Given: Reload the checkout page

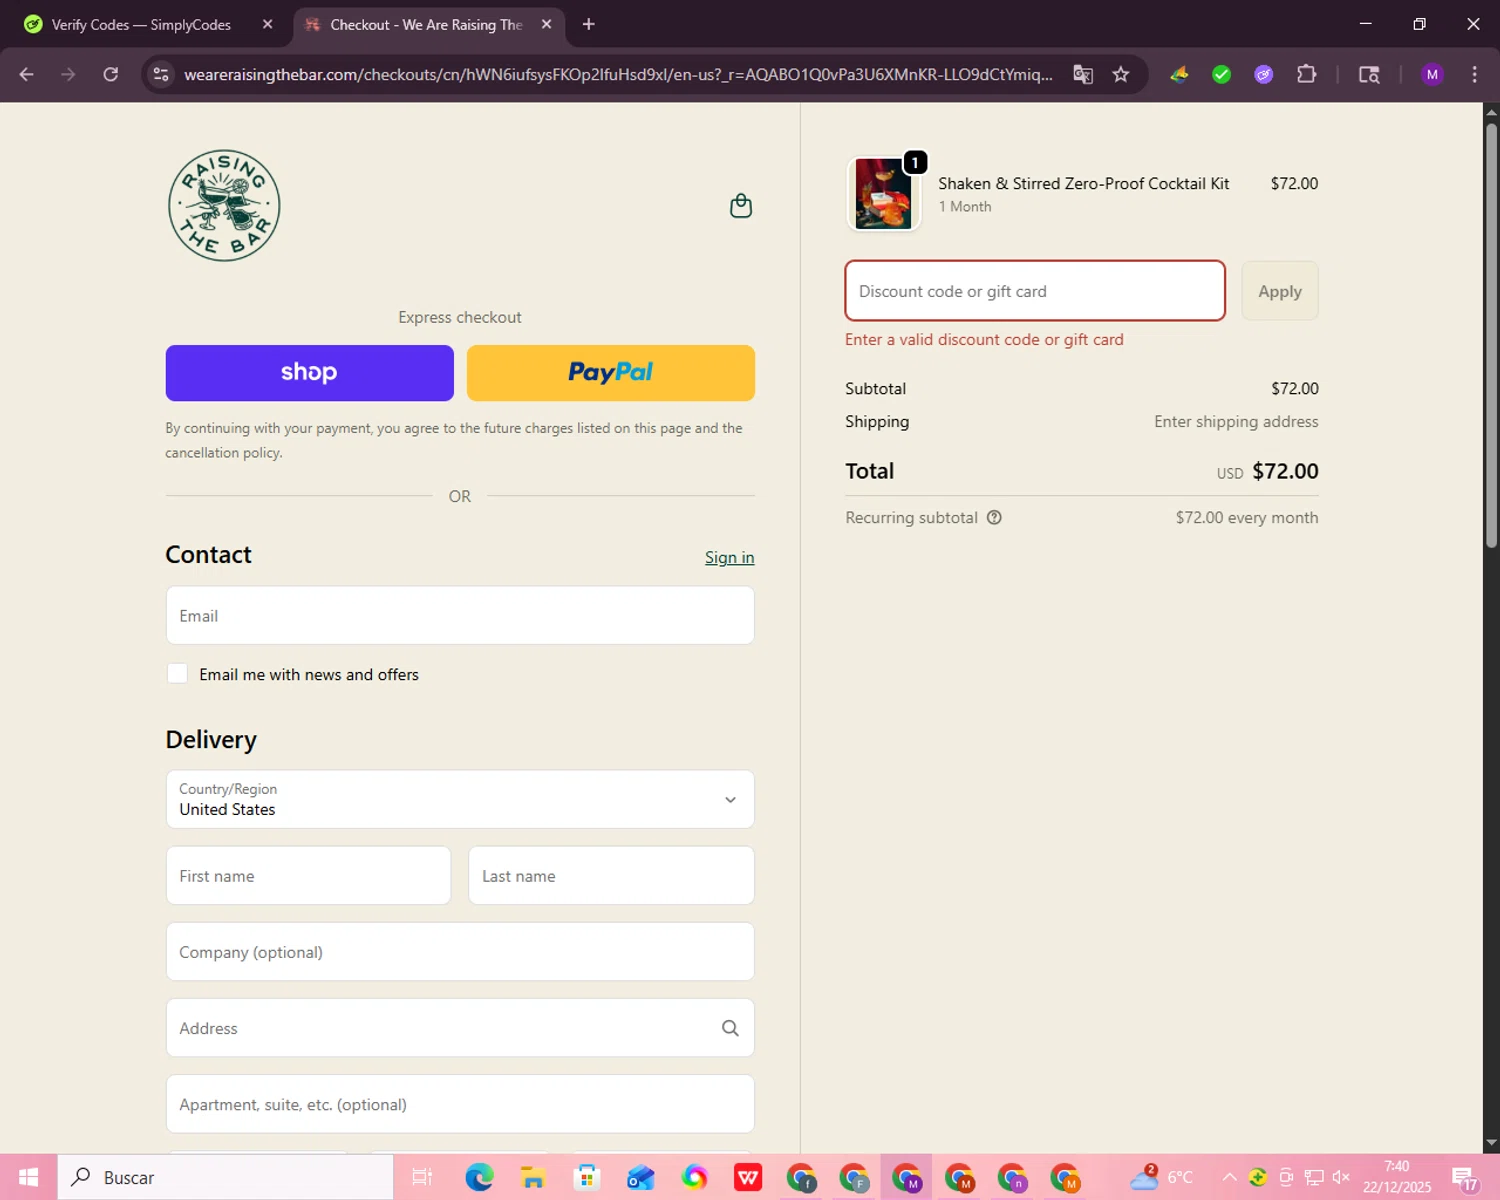Looking at the screenshot, I should (111, 74).
